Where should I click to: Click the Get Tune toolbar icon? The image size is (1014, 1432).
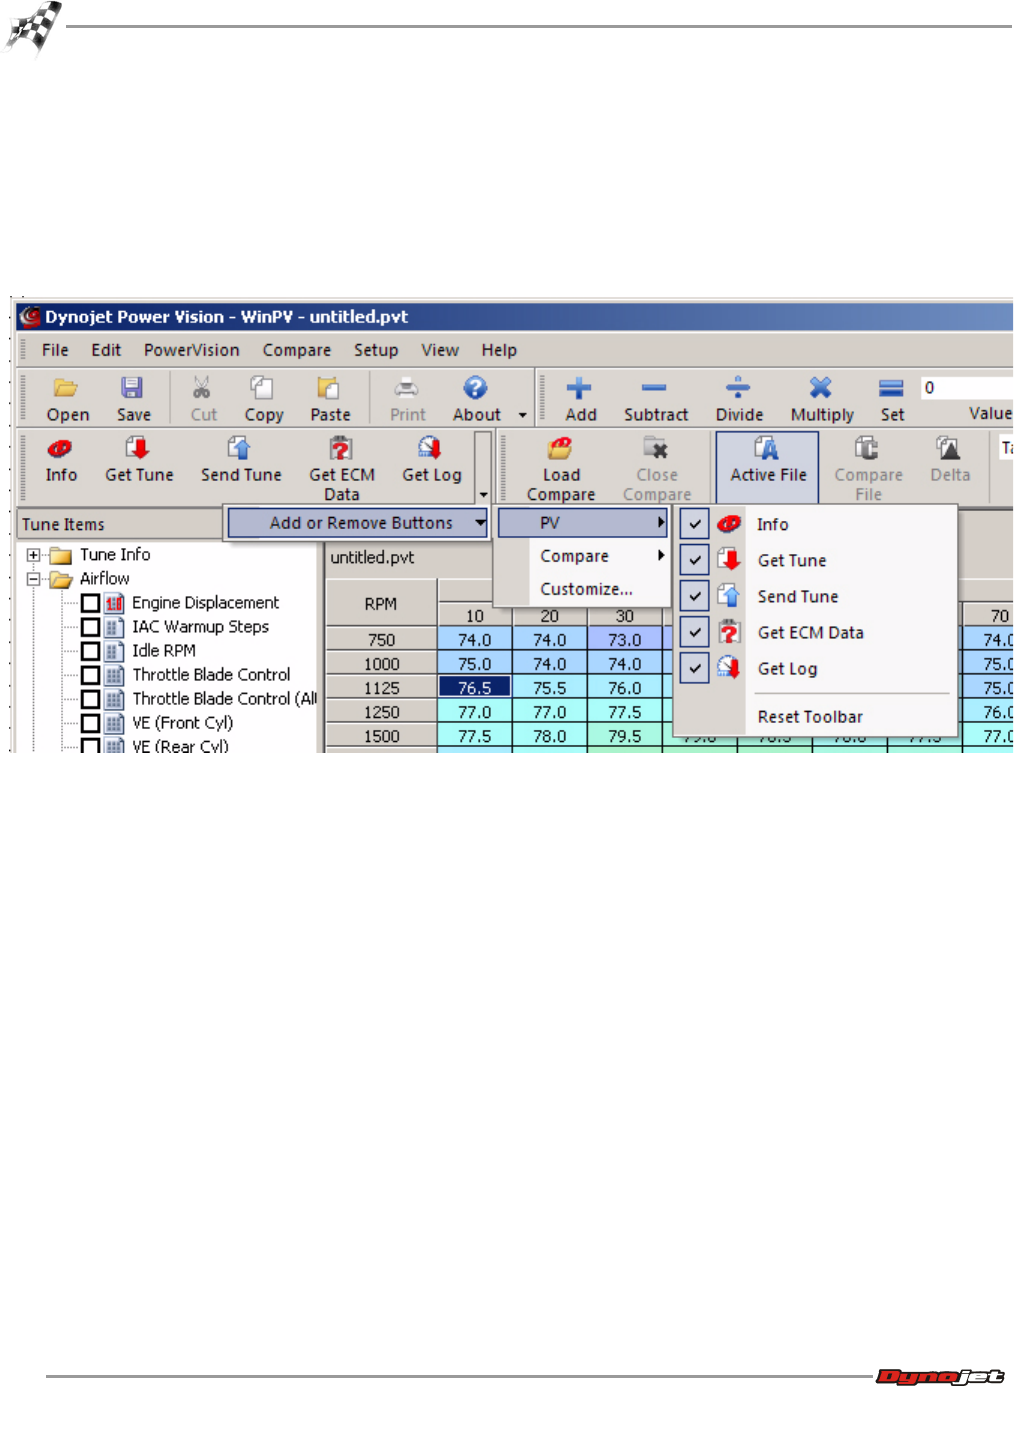[x=138, y=449]
